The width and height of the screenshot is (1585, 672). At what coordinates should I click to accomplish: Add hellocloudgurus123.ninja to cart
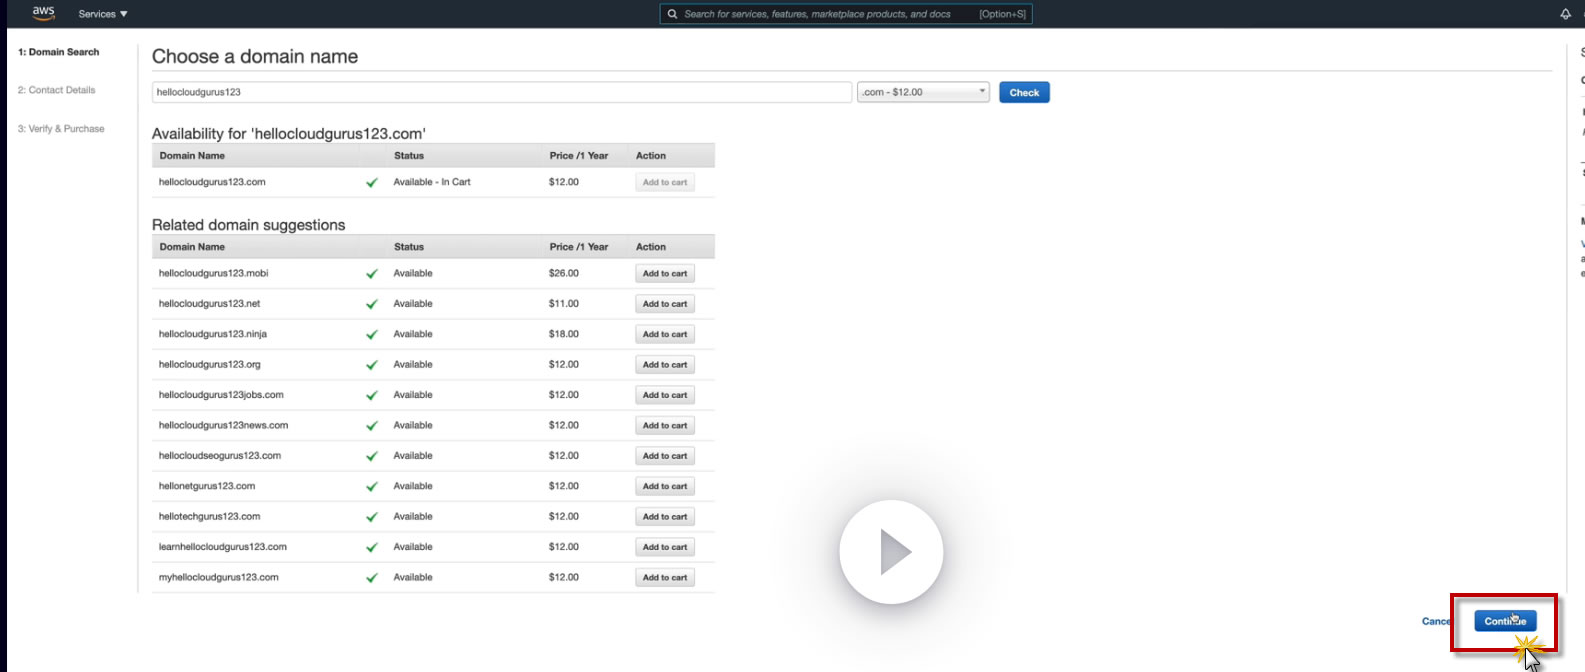pos(665,334)
